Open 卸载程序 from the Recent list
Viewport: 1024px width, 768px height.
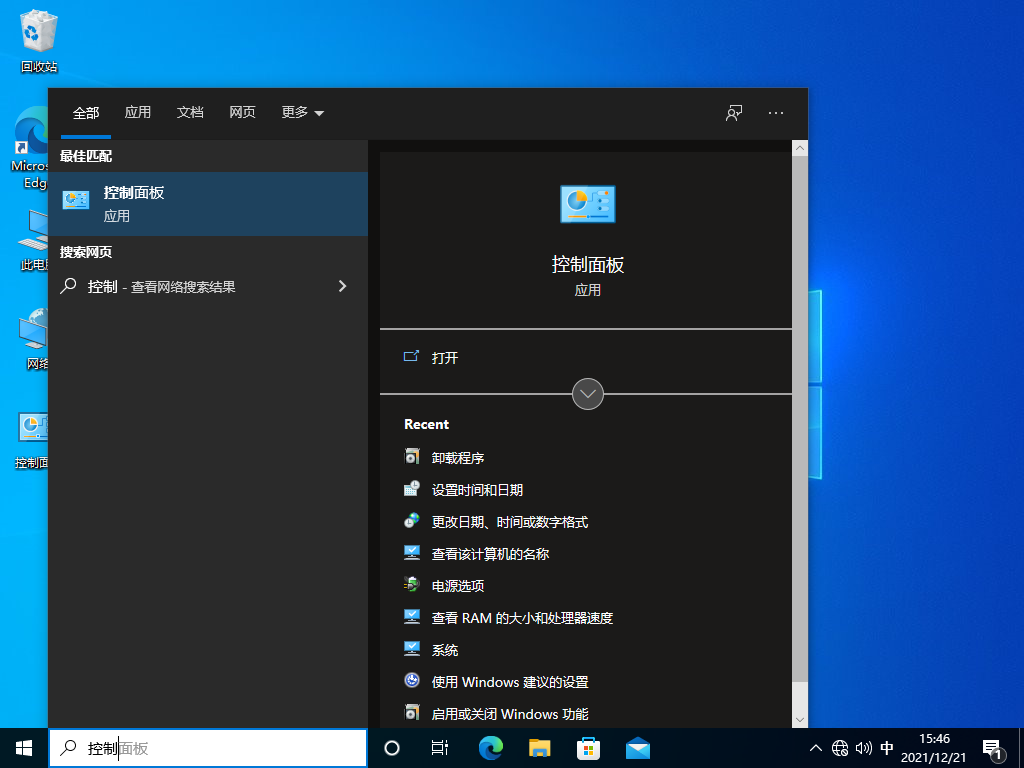pos(459,457)
